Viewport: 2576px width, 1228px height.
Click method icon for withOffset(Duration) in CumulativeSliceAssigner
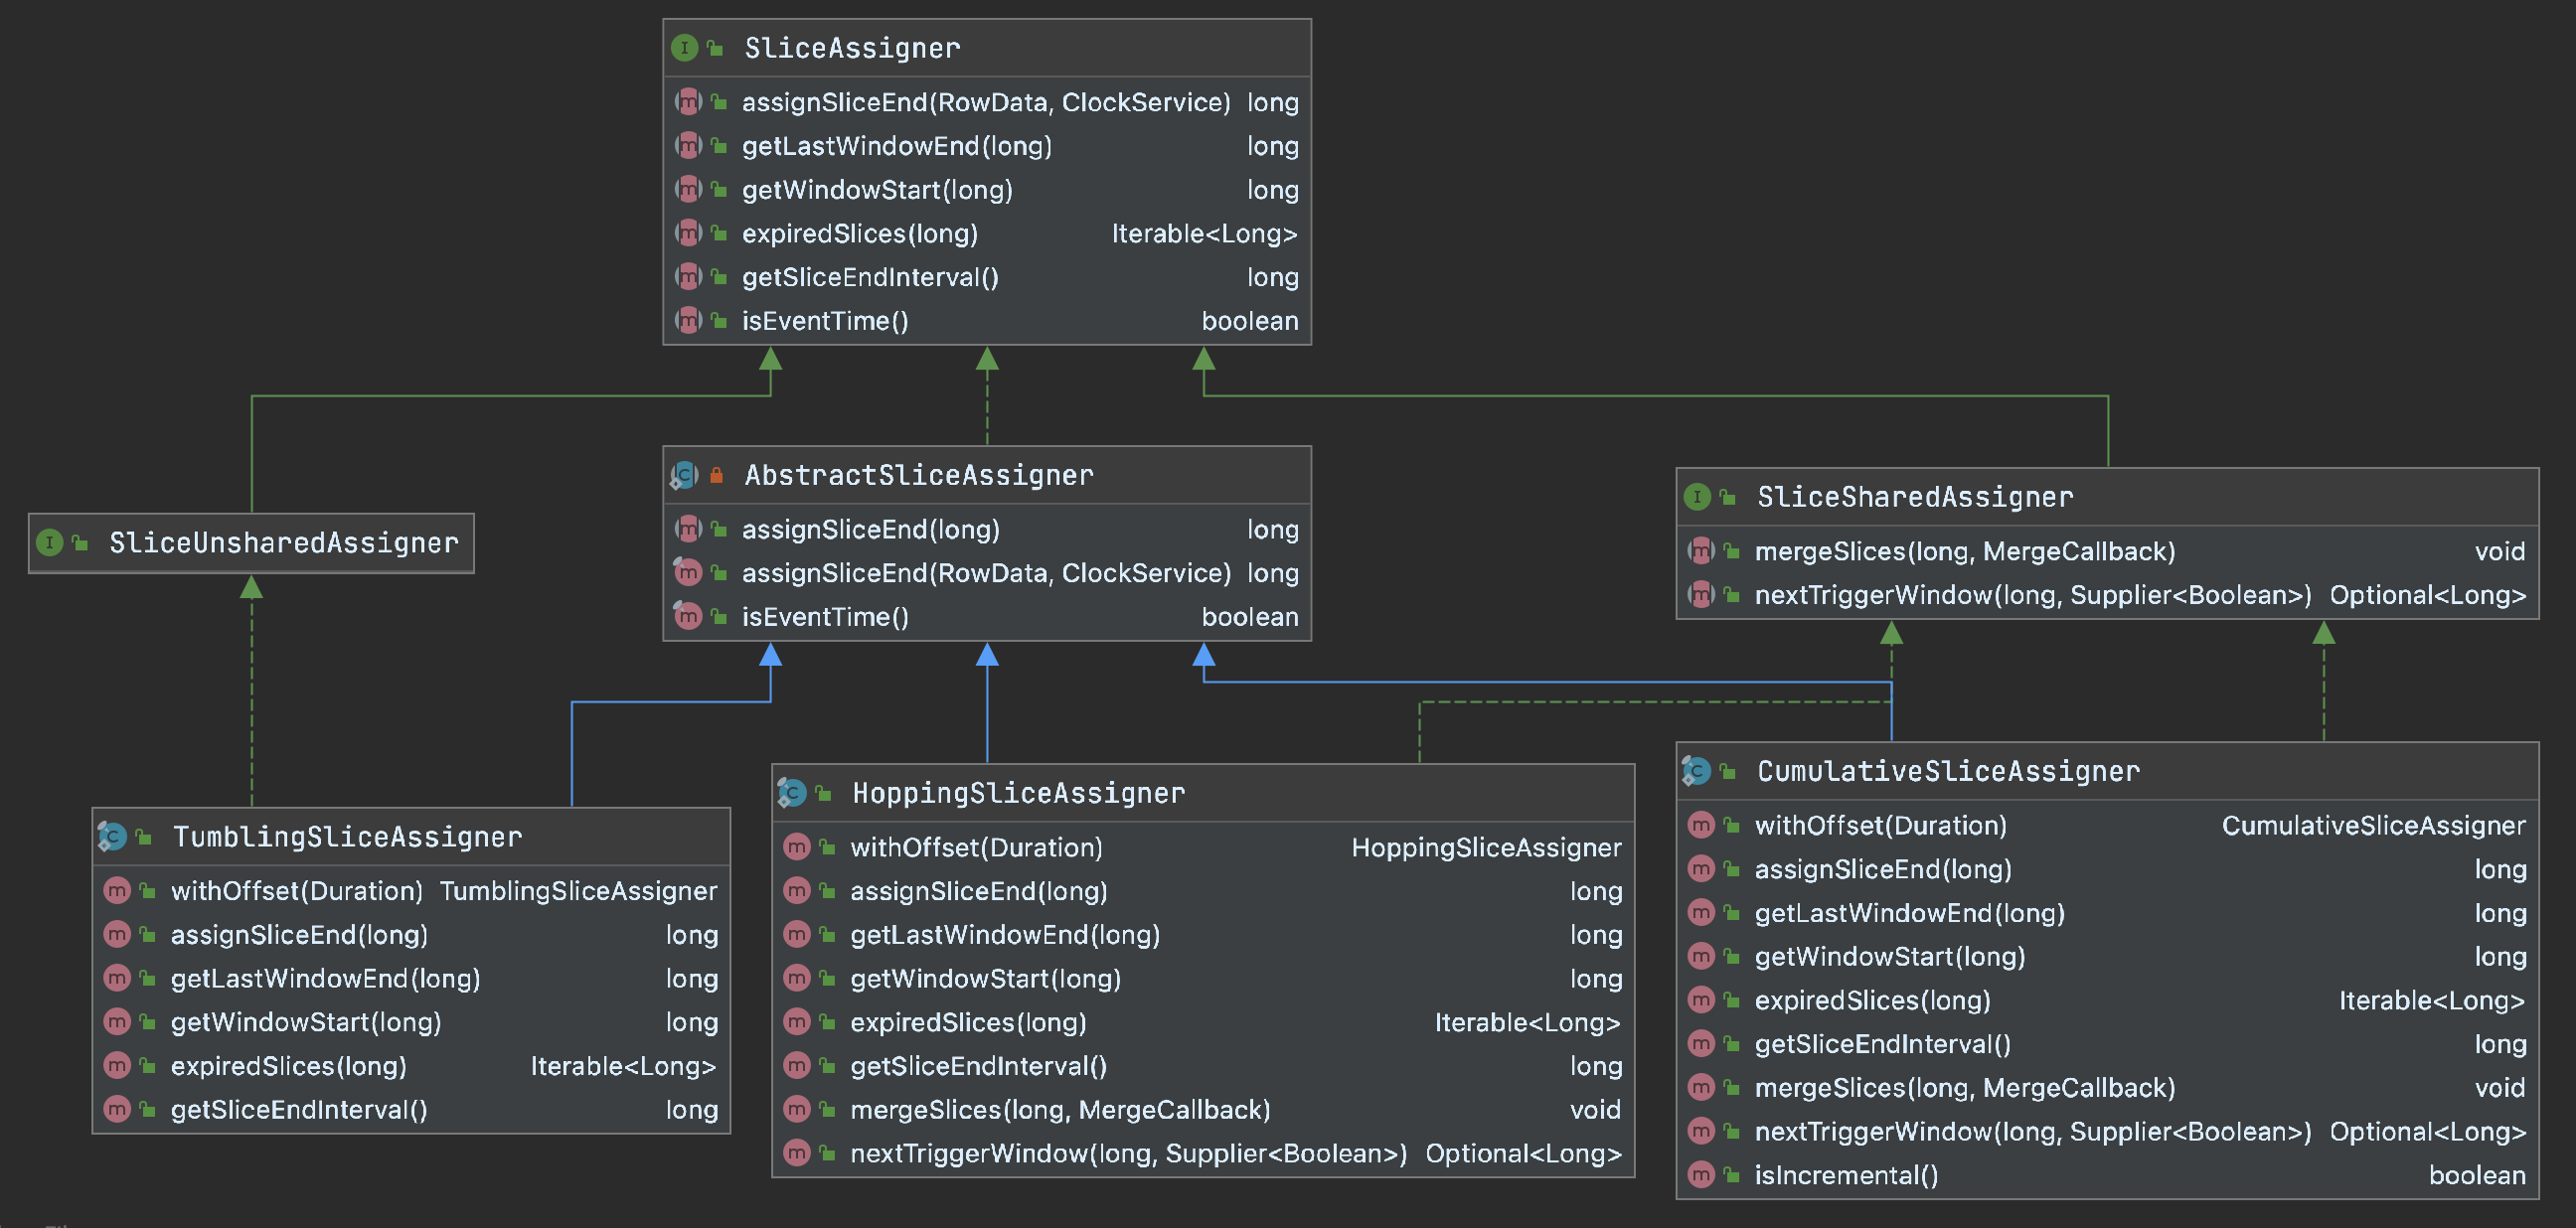coord(1701,825)
